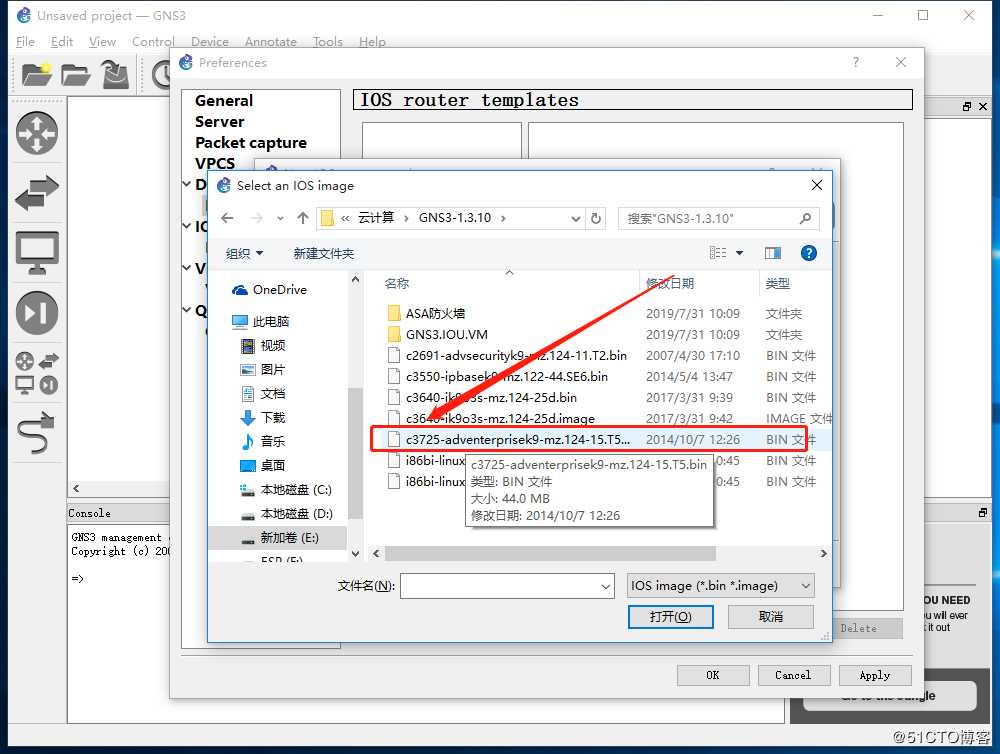
Task: Browse end devices monitor icon
Action: coord(37,253)
